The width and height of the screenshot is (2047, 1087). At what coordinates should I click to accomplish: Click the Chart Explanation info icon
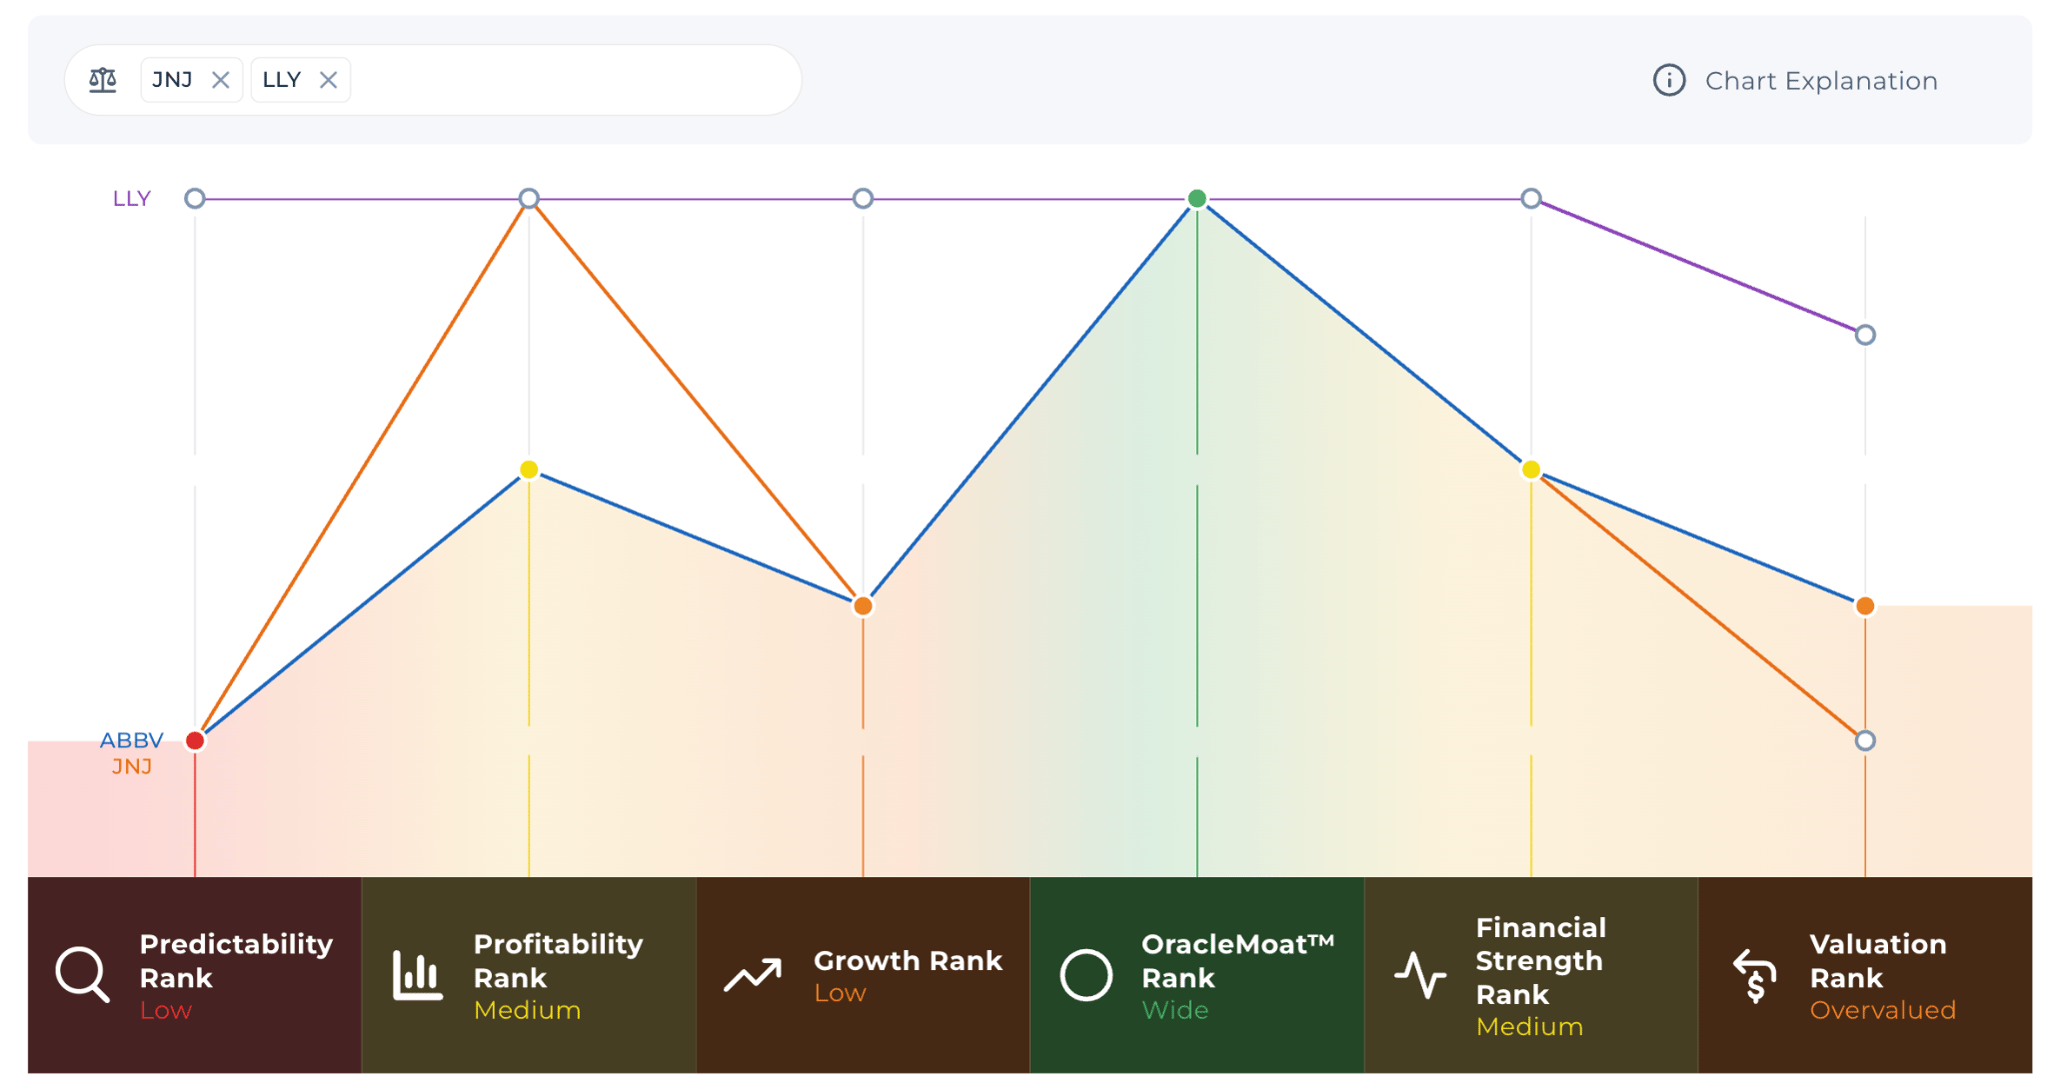1669,80
